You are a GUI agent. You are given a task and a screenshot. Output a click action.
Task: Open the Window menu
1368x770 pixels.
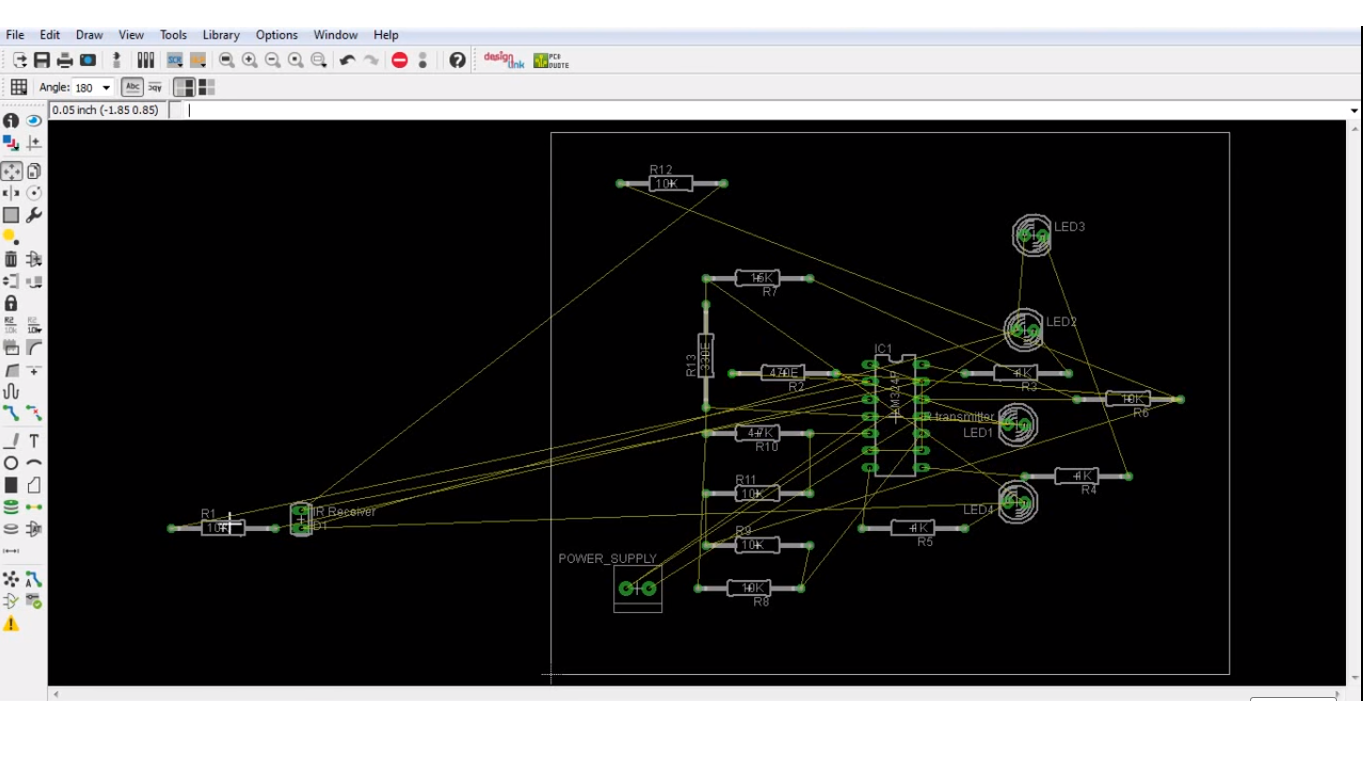point(336,35)
